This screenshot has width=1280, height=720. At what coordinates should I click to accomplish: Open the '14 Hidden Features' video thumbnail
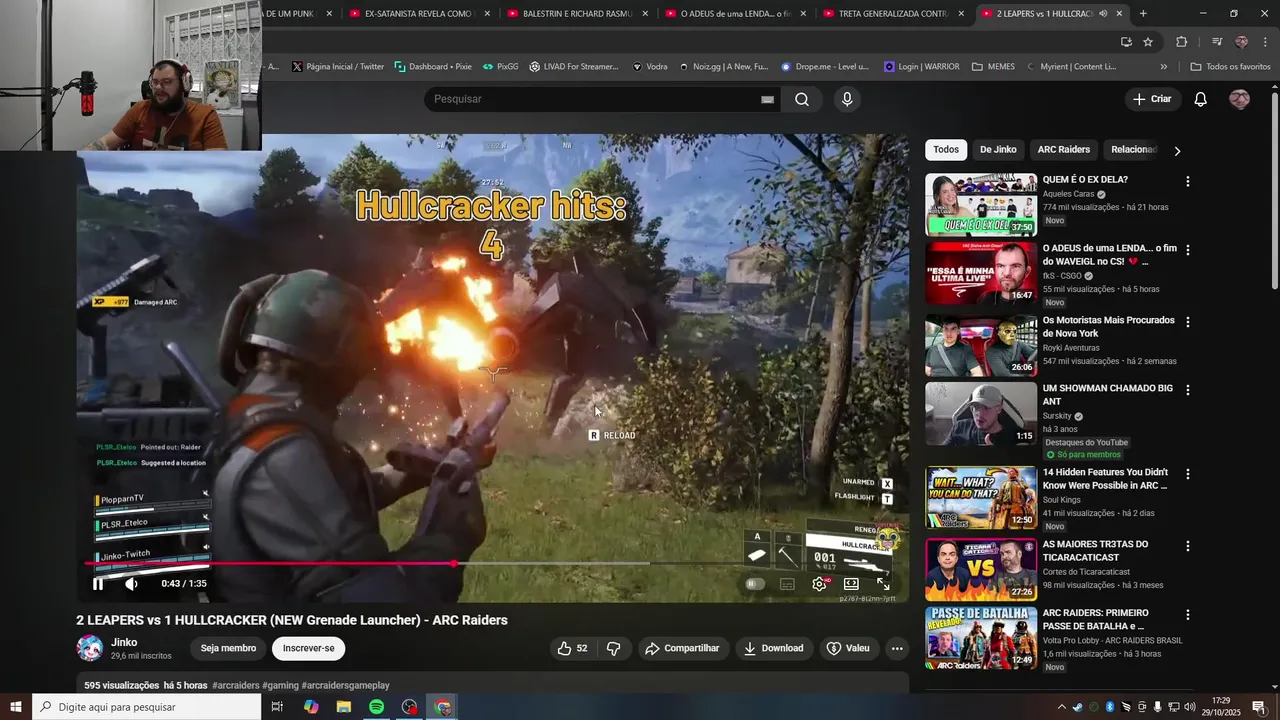pyautogui.click(x=981, y=498)
